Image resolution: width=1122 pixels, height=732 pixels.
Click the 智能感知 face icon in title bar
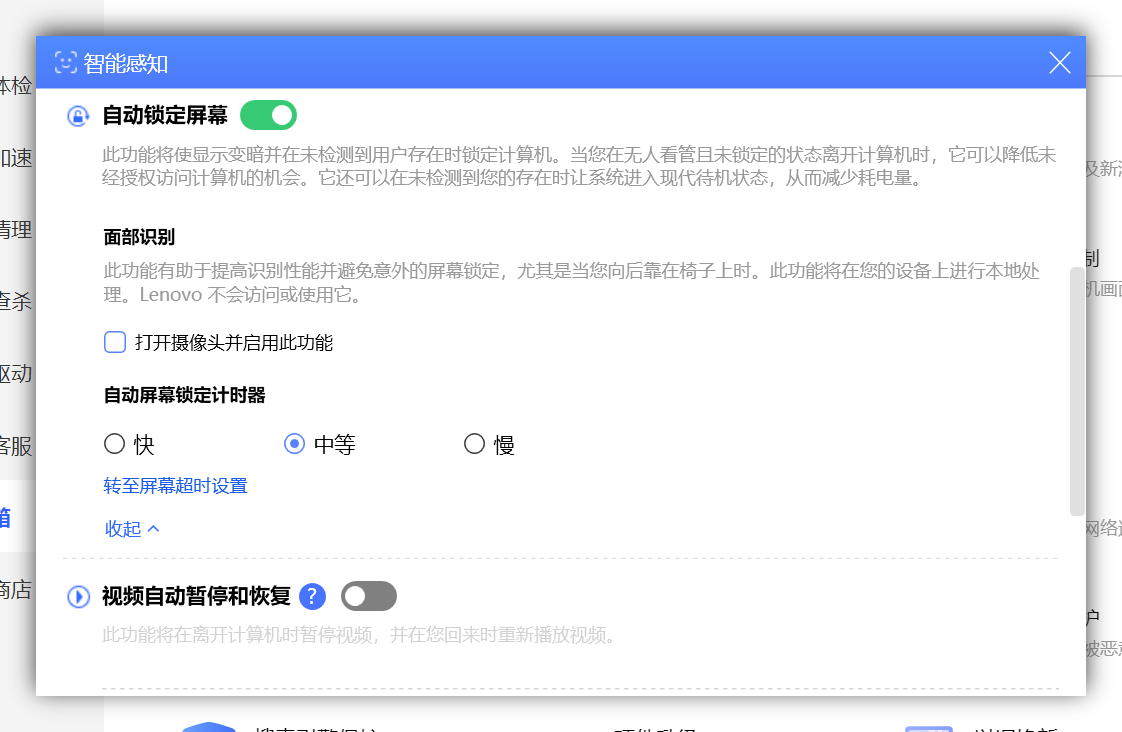pyautogui.click(x=66, y=63)
